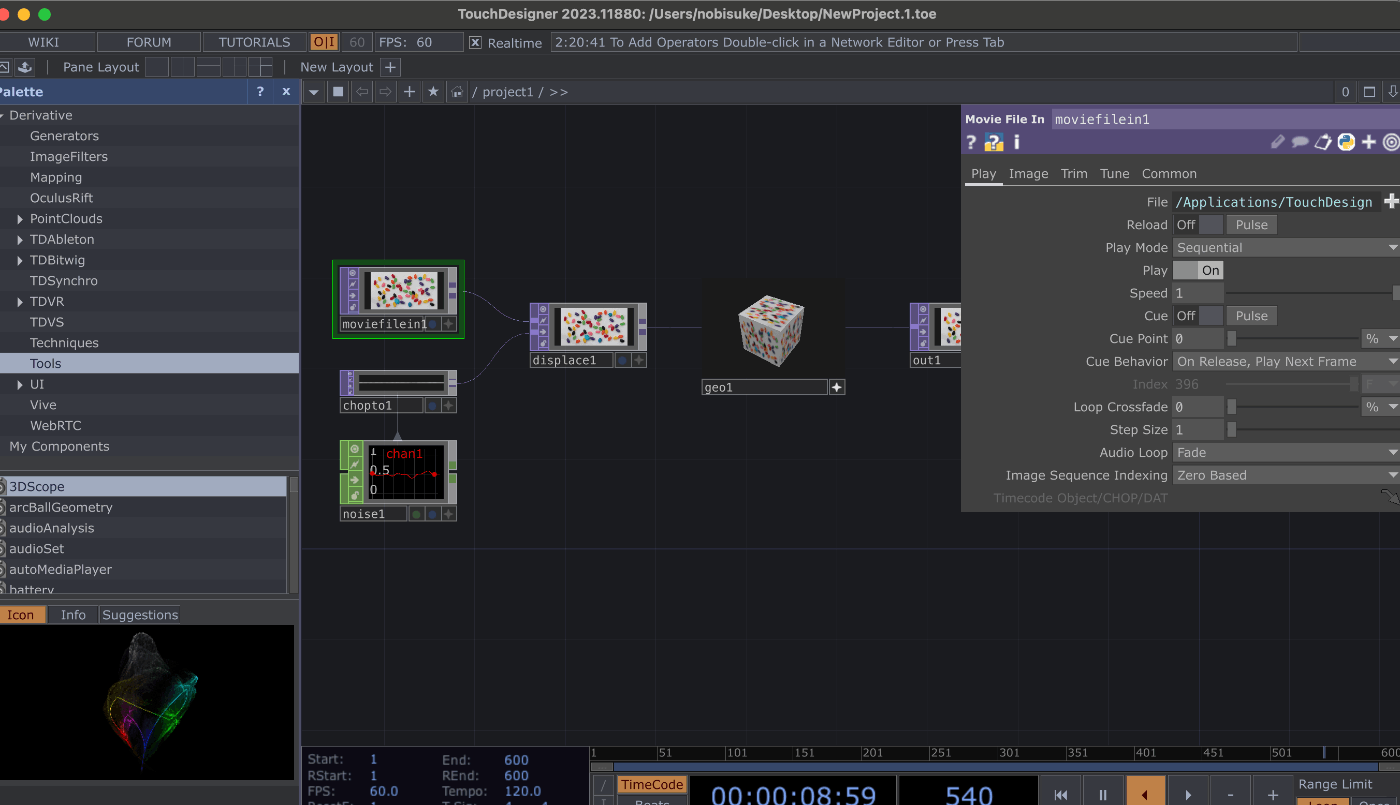
Task: Toggle blue display flag on chopto1 node
Action: pos(432,405)
